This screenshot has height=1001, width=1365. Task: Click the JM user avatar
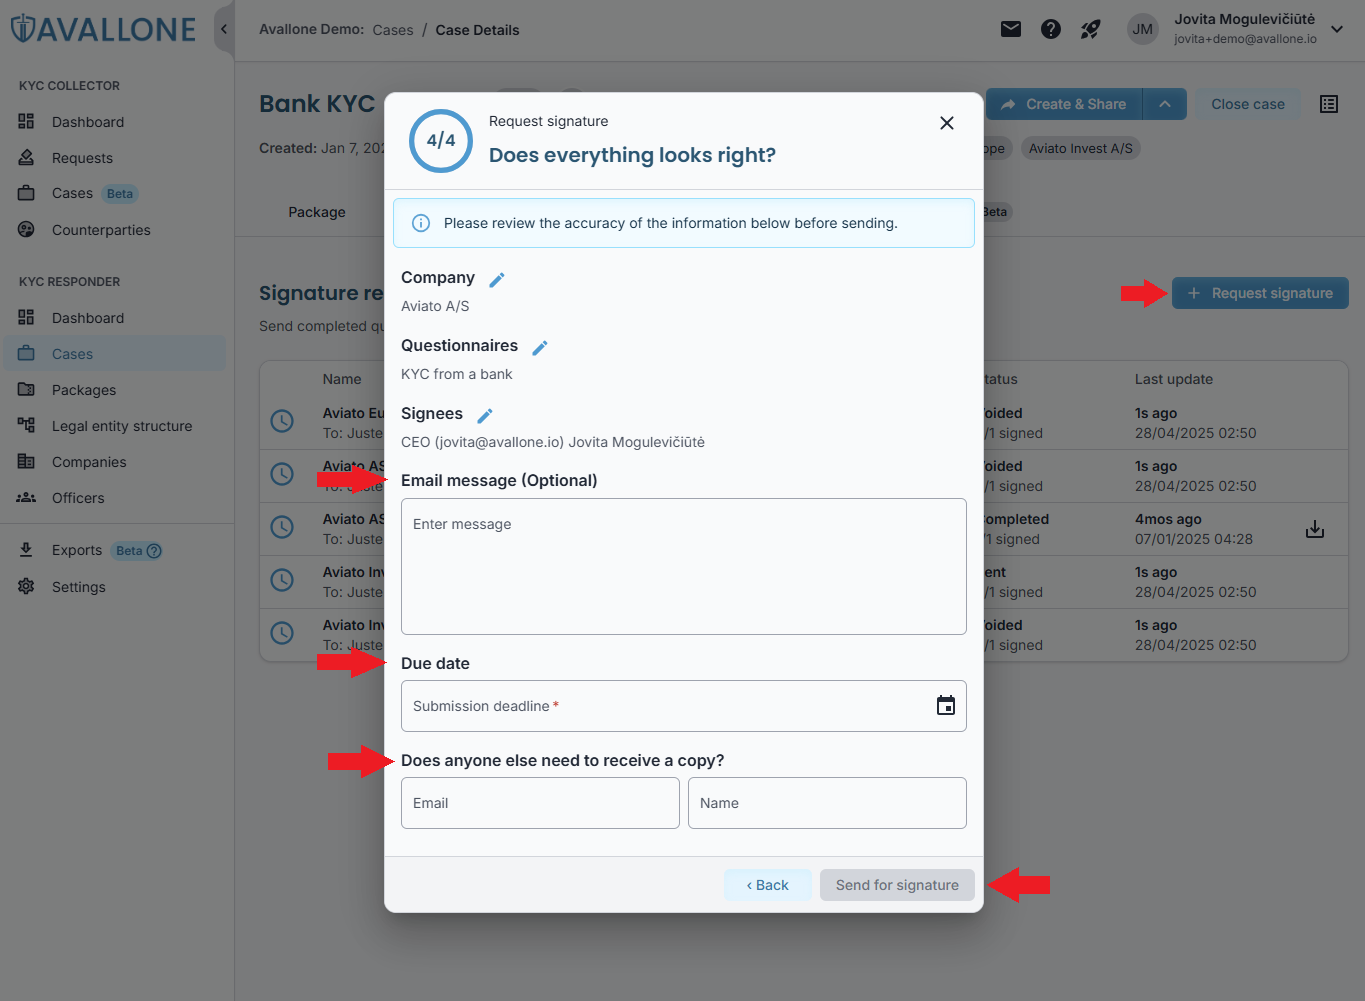point(1143,29)
